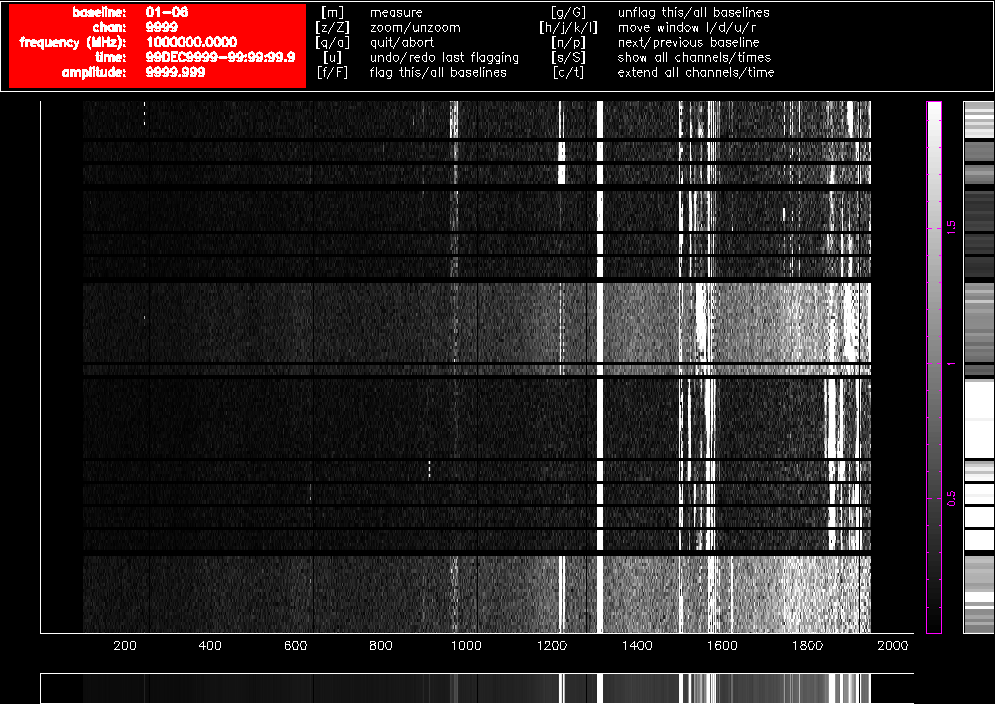Viewport: 995px width, 704px height.
Task: Choose undo/redo last flagging
Action: click(444, 58)
